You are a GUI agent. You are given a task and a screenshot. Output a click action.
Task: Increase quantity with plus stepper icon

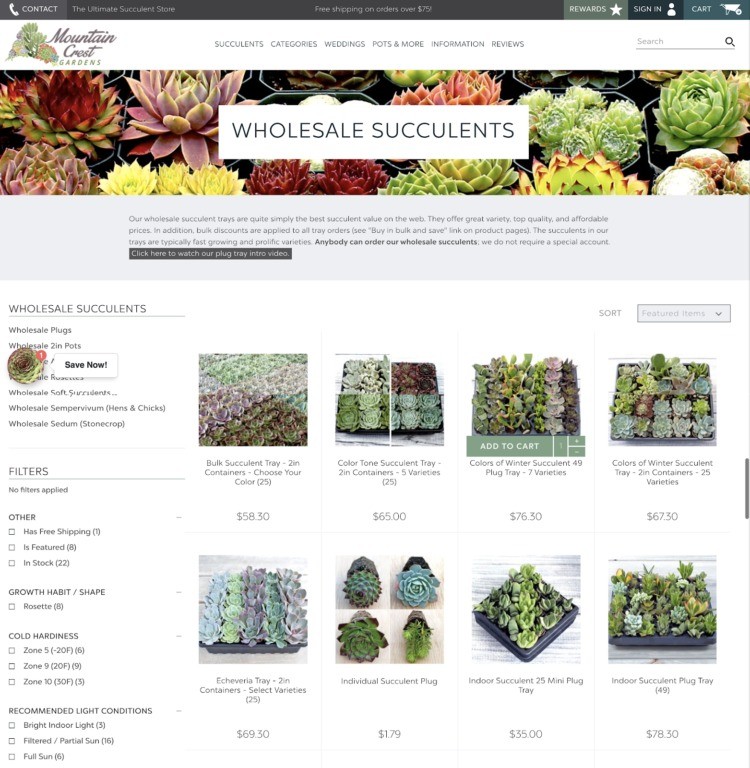point(577,441)
